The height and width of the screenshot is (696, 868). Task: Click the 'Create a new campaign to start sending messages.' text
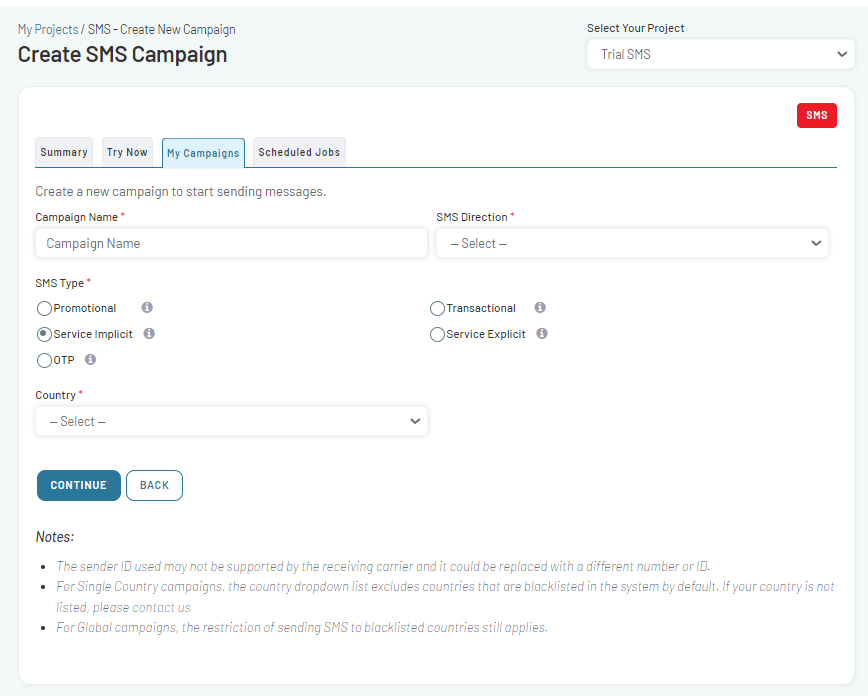tap(180, 192)
